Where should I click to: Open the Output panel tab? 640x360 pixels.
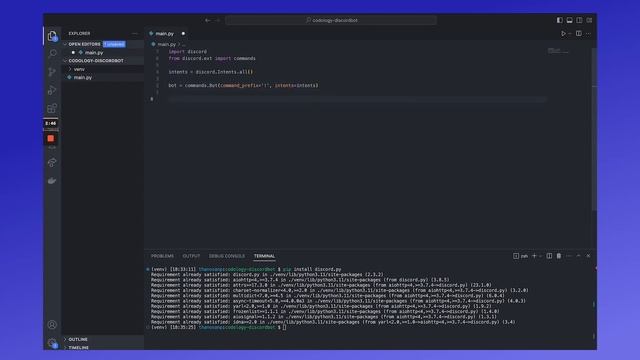click(x=191, y=256)
